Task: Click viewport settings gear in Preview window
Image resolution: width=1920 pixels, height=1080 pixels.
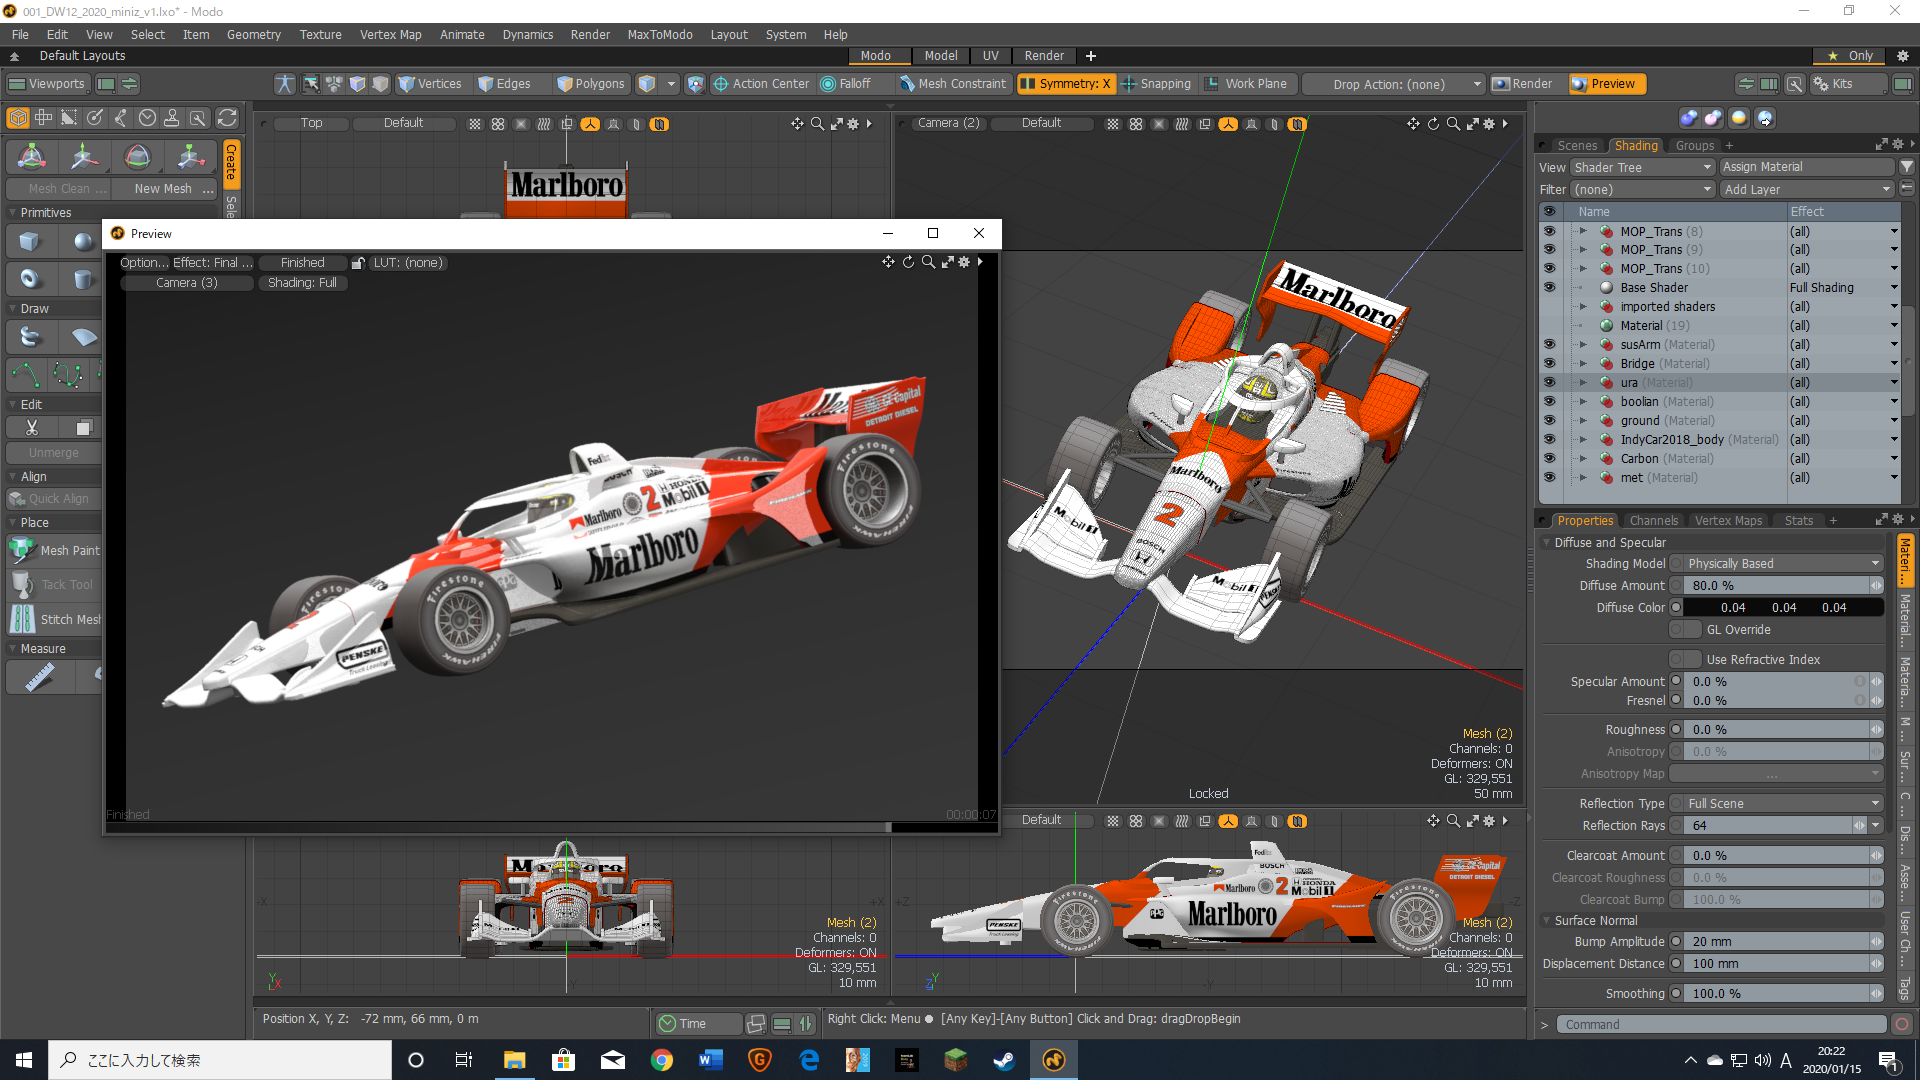Action: (x=964, y=262)
